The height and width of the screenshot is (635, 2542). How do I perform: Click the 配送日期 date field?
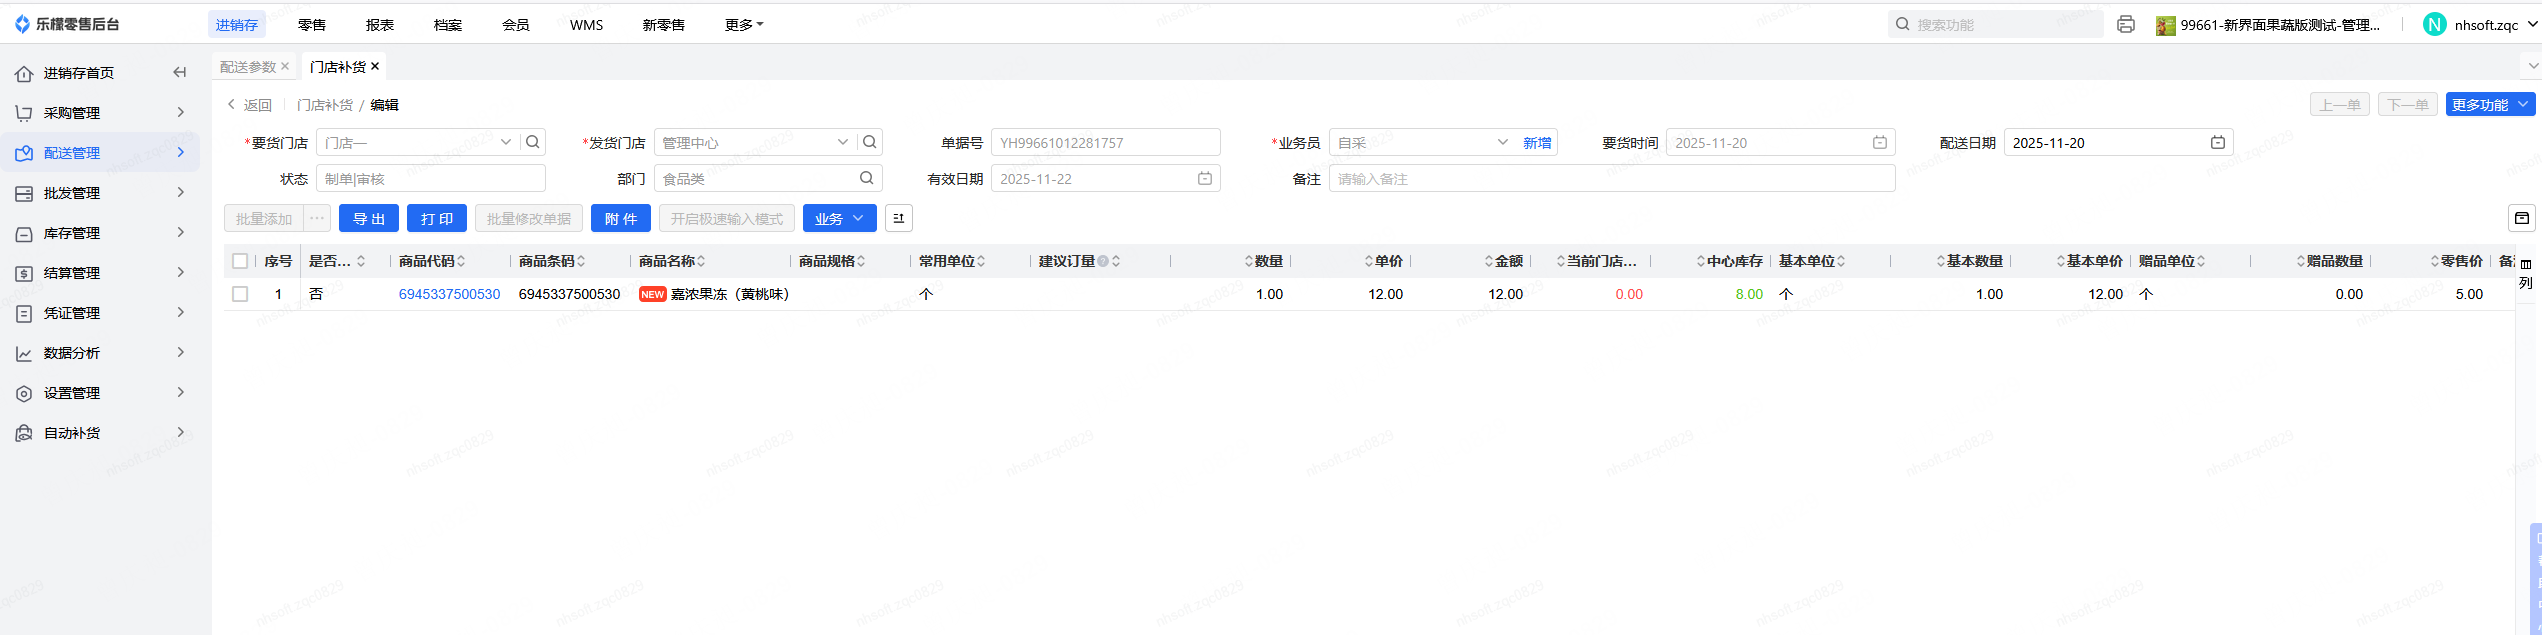coord(2118,143)
